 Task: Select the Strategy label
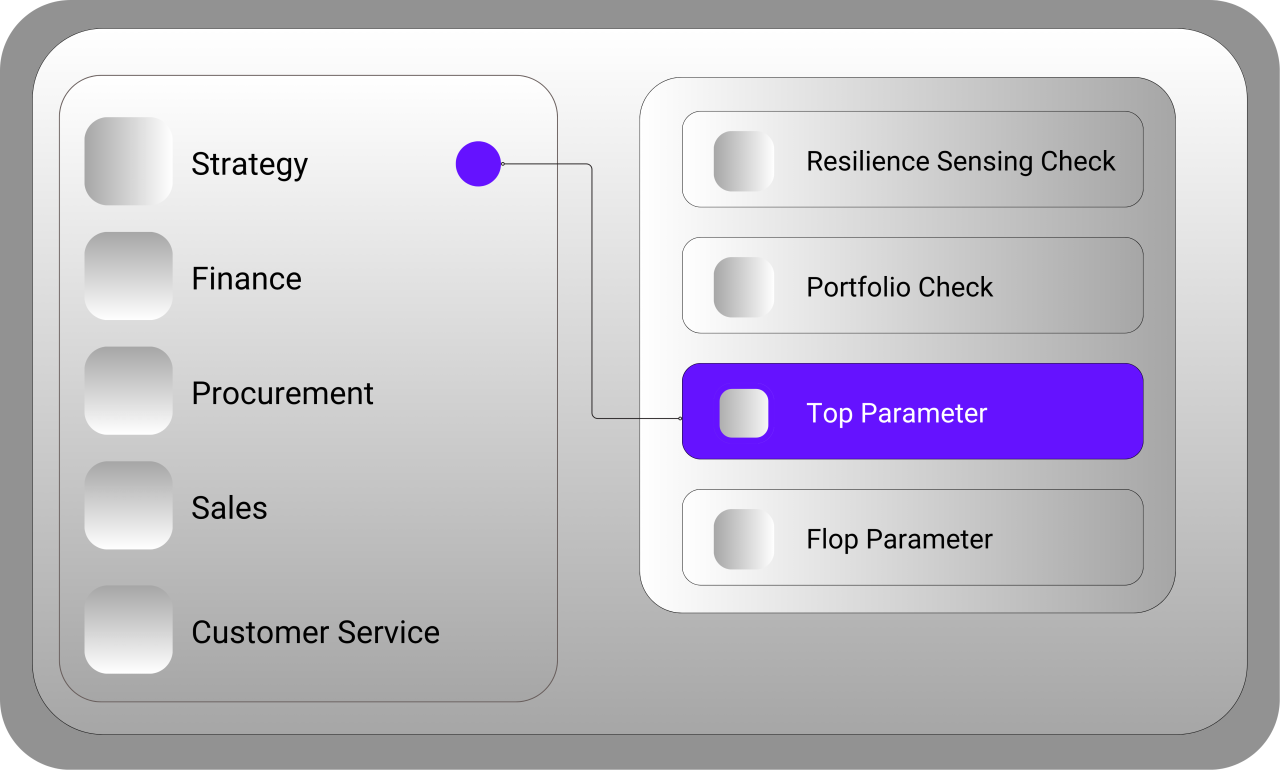click(249, 164)
